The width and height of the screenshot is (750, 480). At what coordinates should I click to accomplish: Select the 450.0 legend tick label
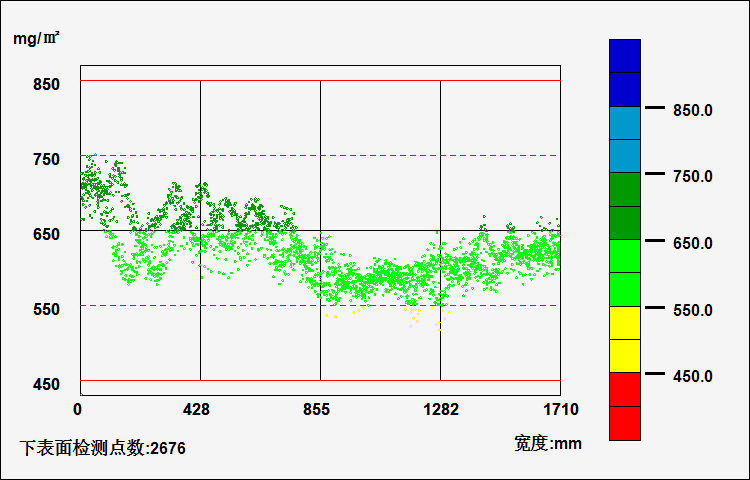pyautogui.click(x=694, y=376)
